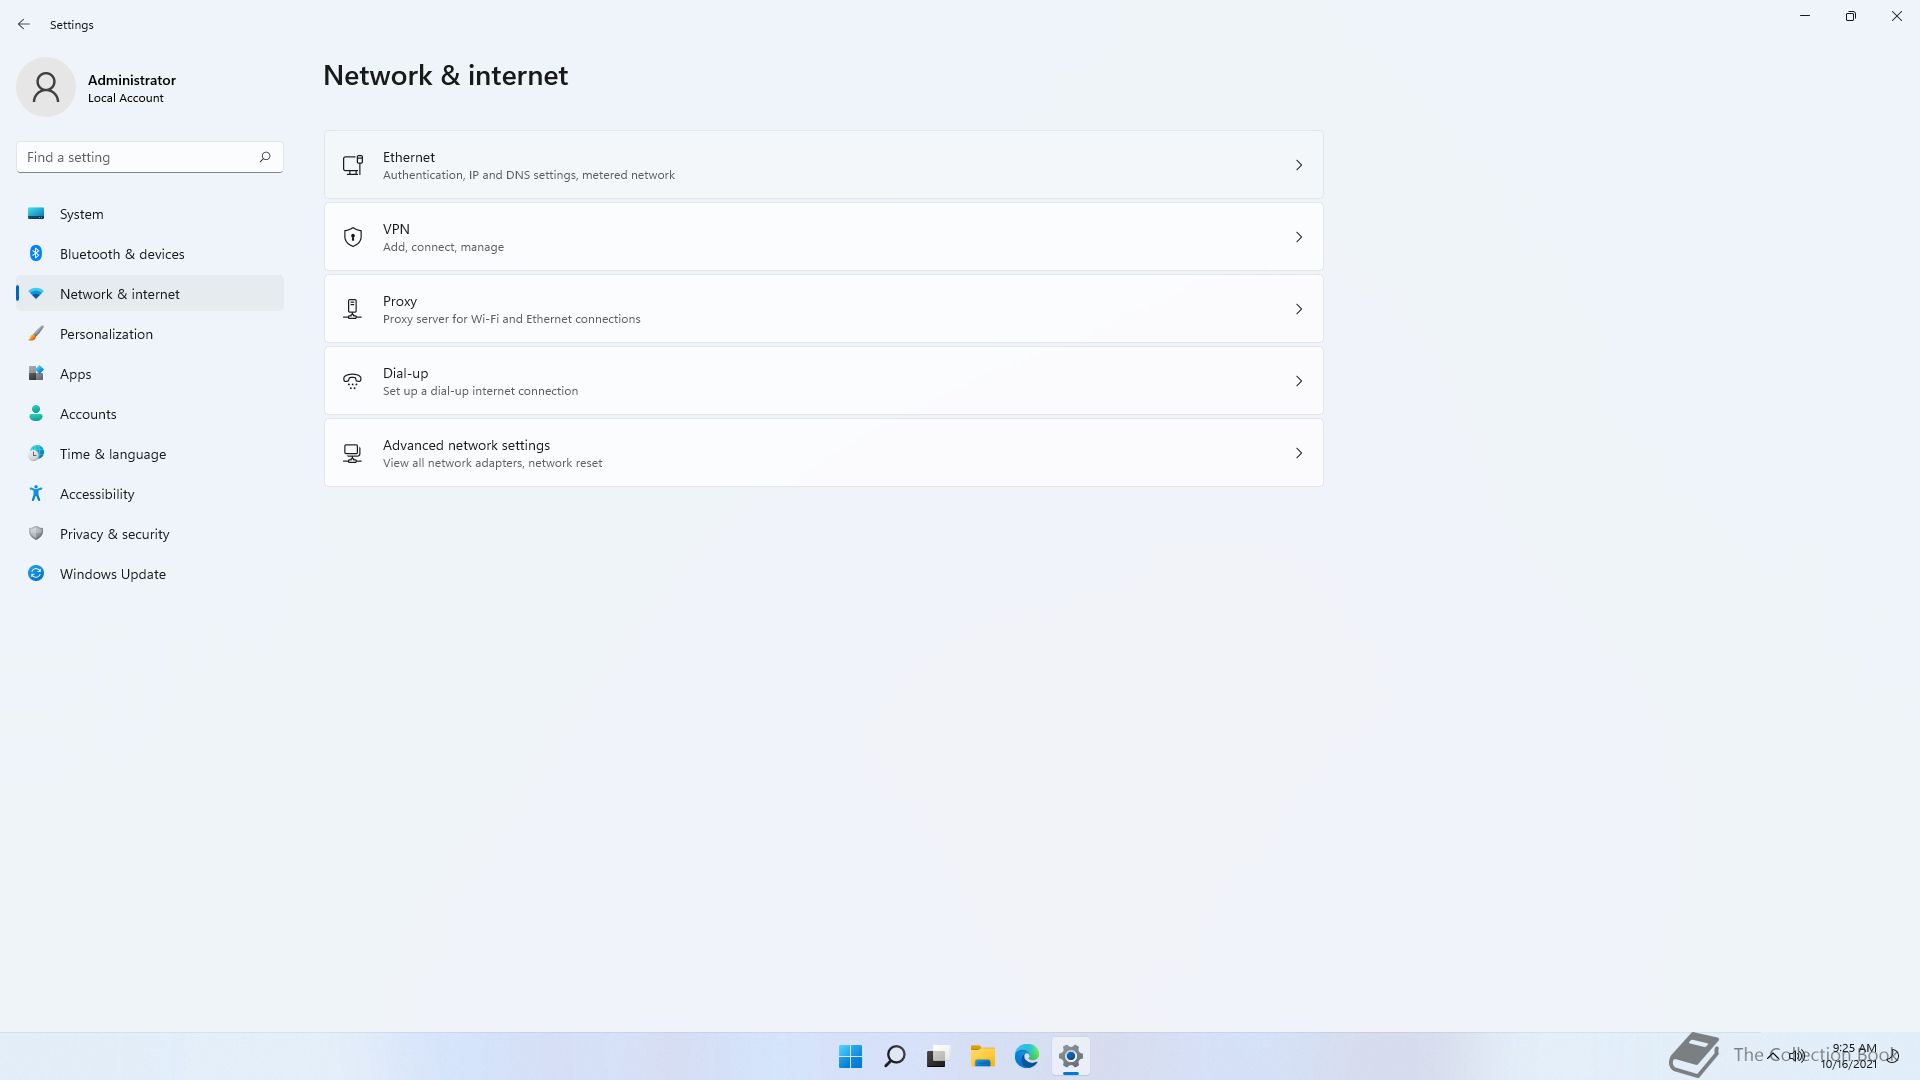The image size is (1920, 1080).
Task: Click the VPN shield icon
Action: point(352,237)
